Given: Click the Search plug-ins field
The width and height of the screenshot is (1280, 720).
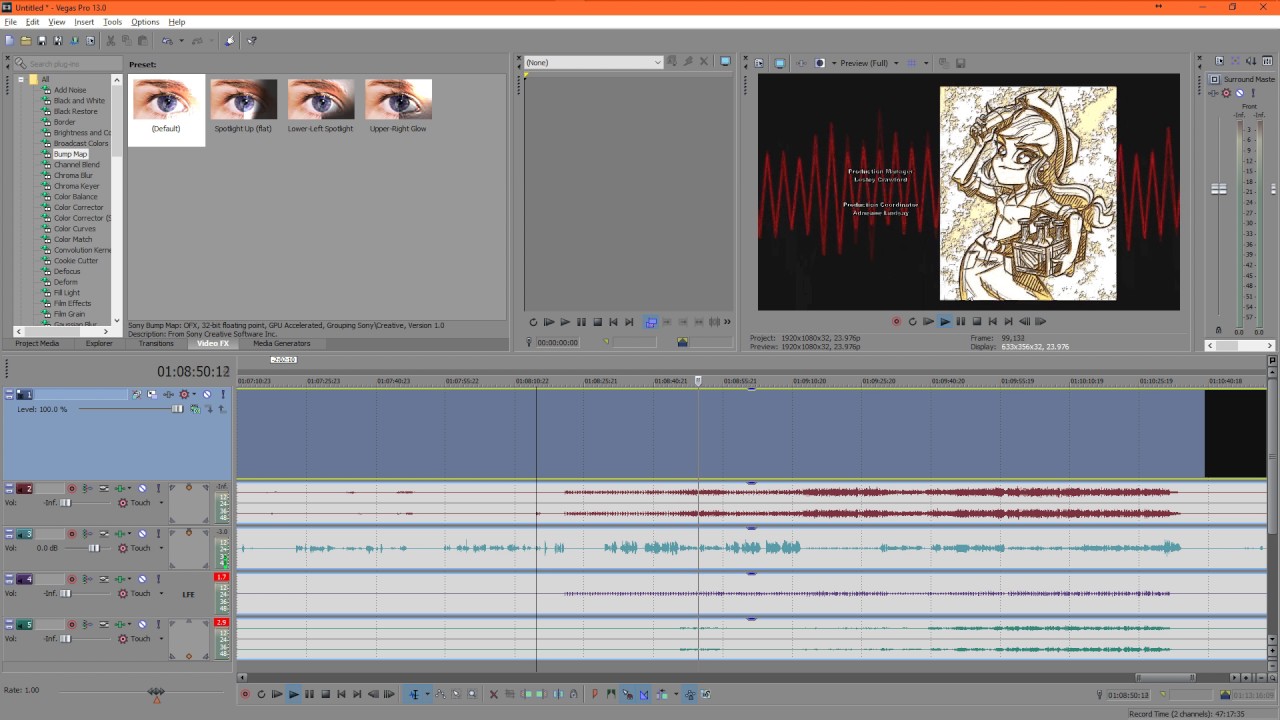Looking at the screenshot, I should tap(68, 64).
